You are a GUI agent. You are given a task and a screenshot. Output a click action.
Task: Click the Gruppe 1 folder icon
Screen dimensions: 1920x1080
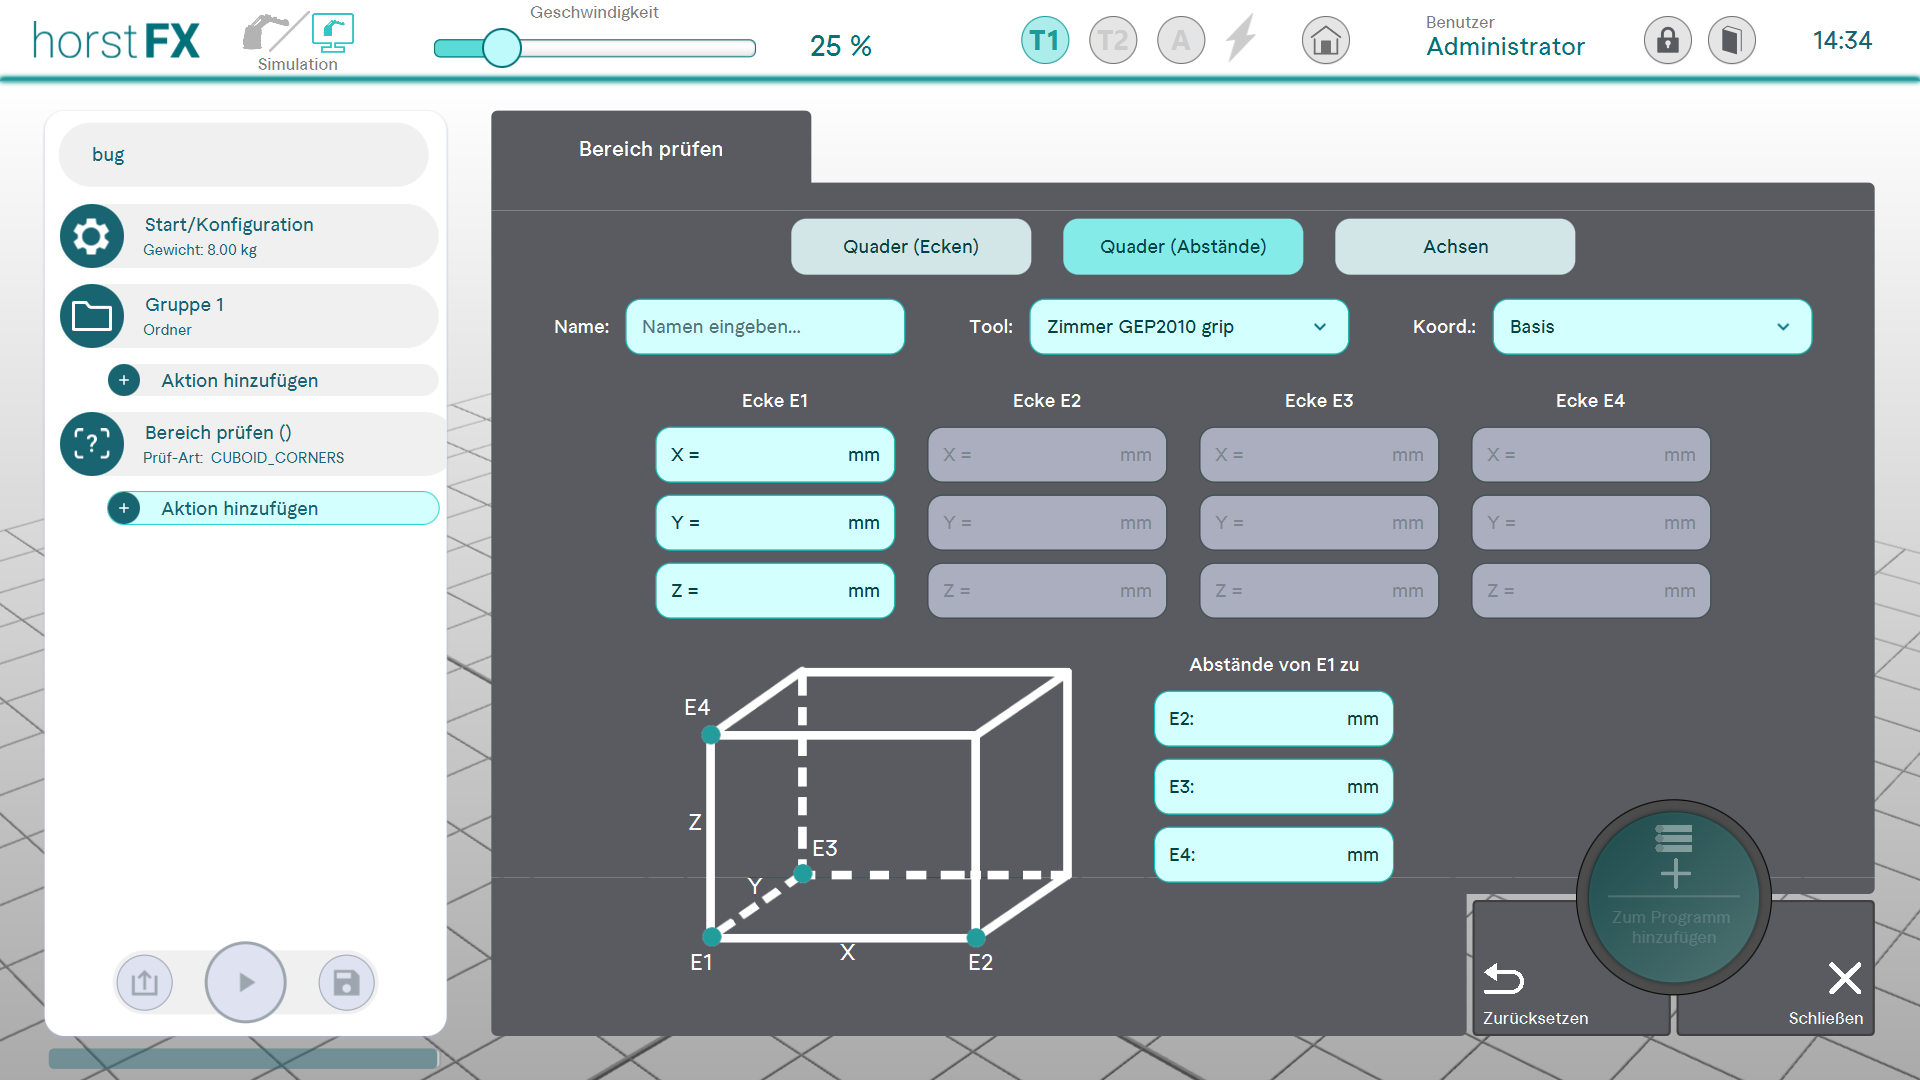pos(92,316)
